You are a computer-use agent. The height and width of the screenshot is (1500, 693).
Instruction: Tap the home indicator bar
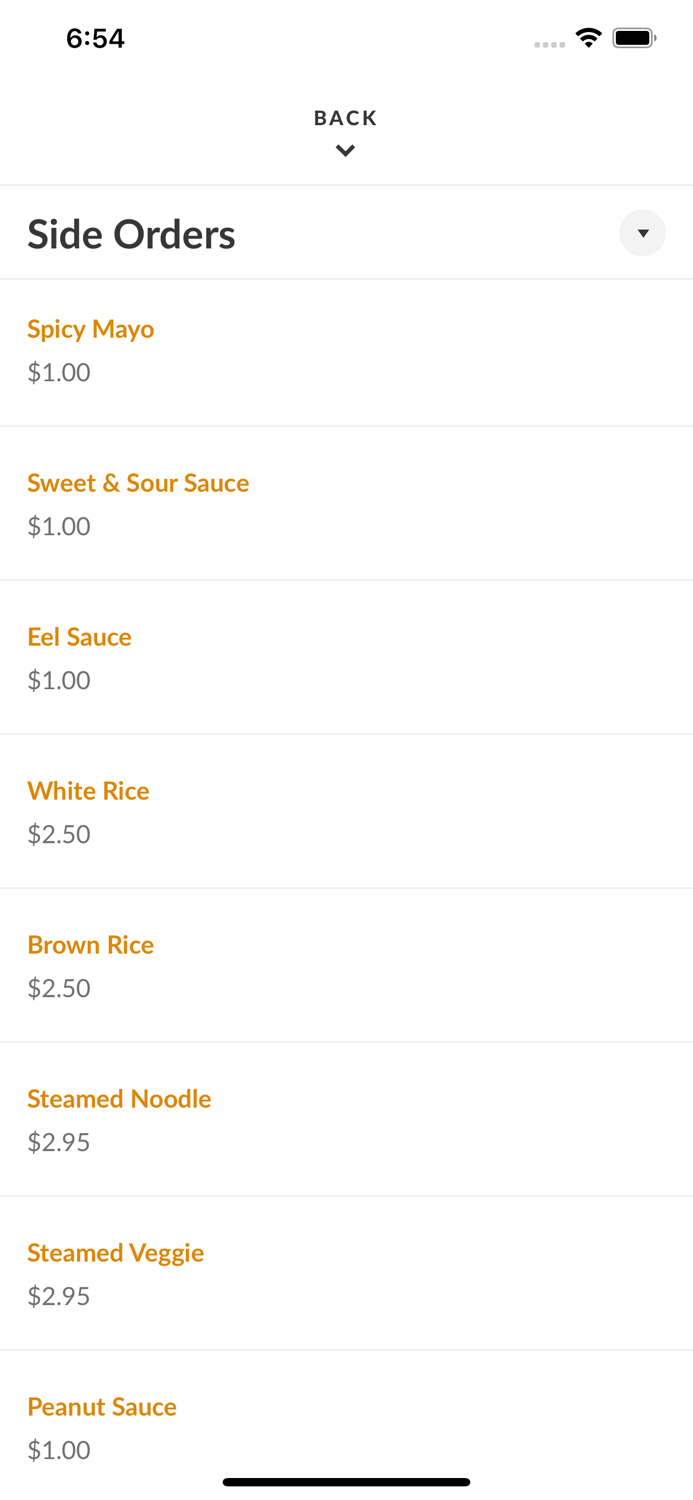pyautogui.click(x=346, y=1482)
